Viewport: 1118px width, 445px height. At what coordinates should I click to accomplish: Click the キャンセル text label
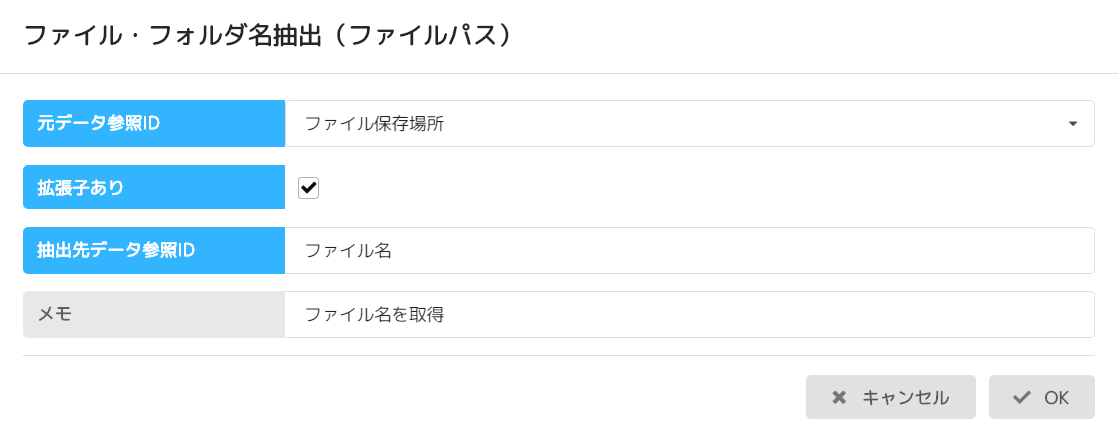tap(905, 398)
